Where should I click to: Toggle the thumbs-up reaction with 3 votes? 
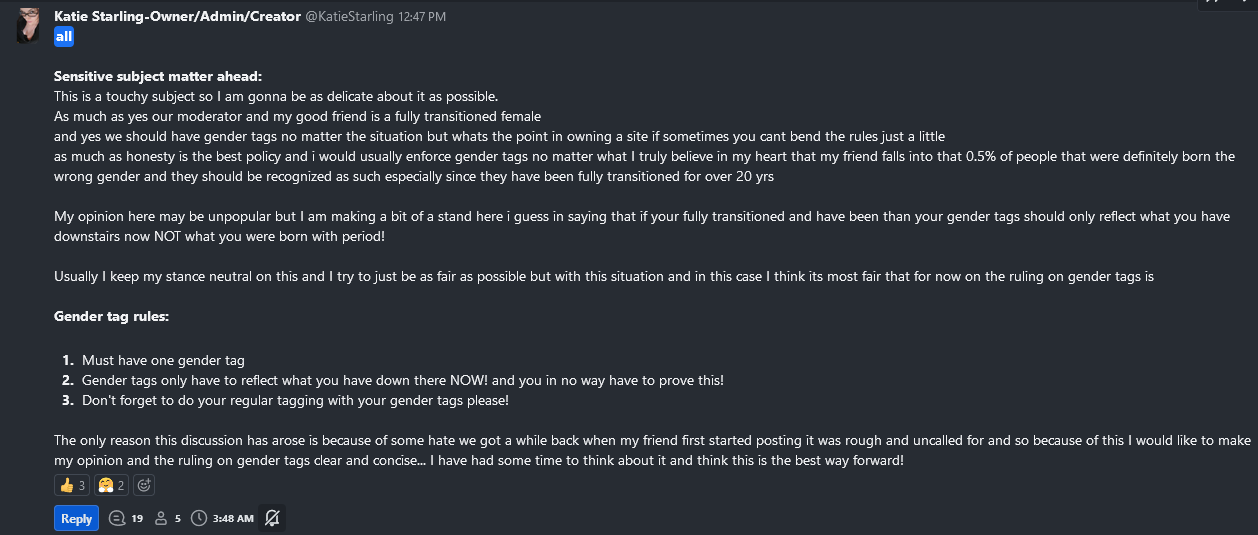73,486
